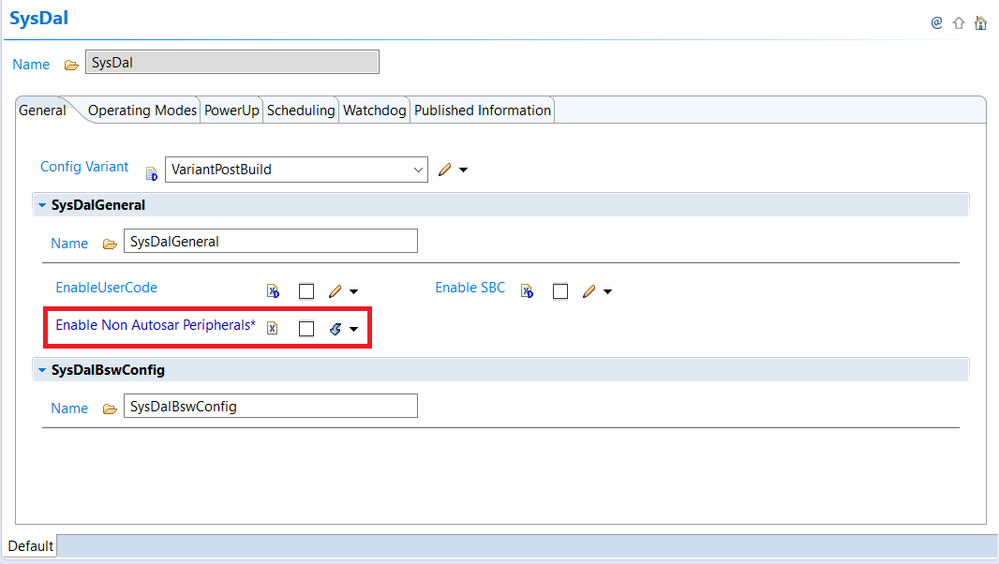
Task: Enable the Enable SBC checkbox
Action: [x=561, y=291]
